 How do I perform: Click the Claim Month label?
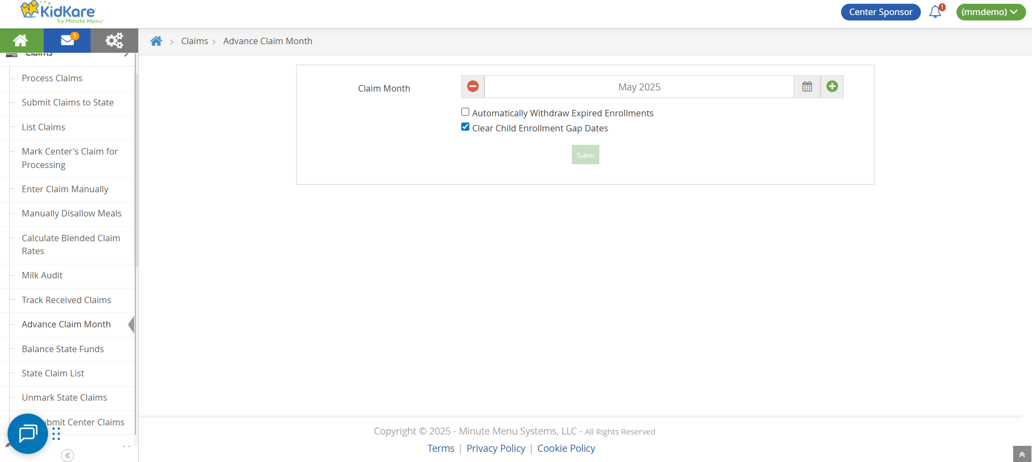tap(384, 88)
